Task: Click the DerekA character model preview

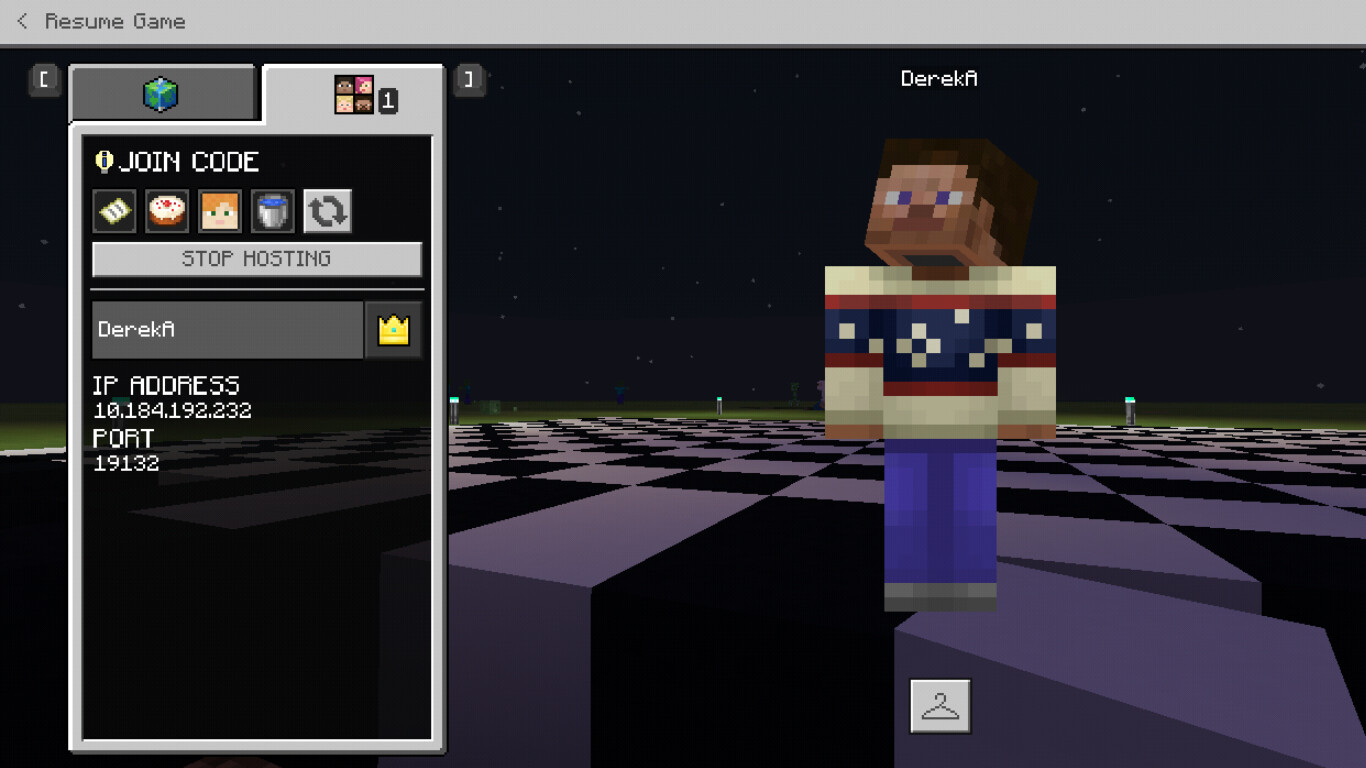Action: click(x=940, y=380)
